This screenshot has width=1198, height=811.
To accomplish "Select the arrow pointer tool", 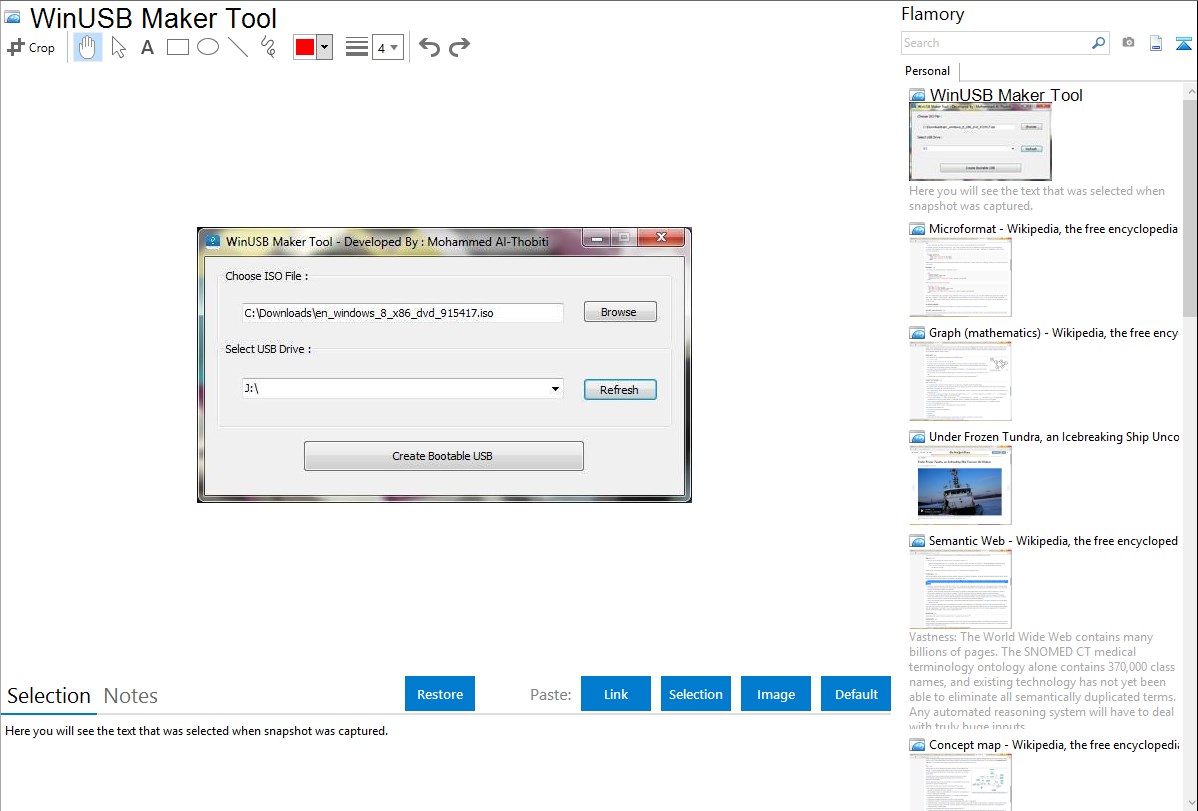I will click(118, 47).
